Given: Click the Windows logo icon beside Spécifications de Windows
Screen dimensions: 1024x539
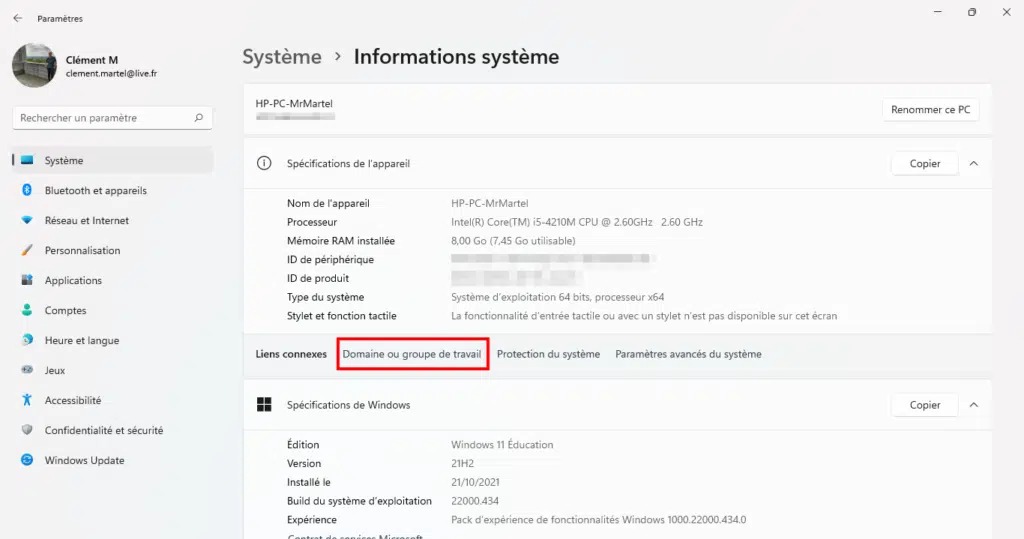Looking at the screenshot, I should pos(264,404).
